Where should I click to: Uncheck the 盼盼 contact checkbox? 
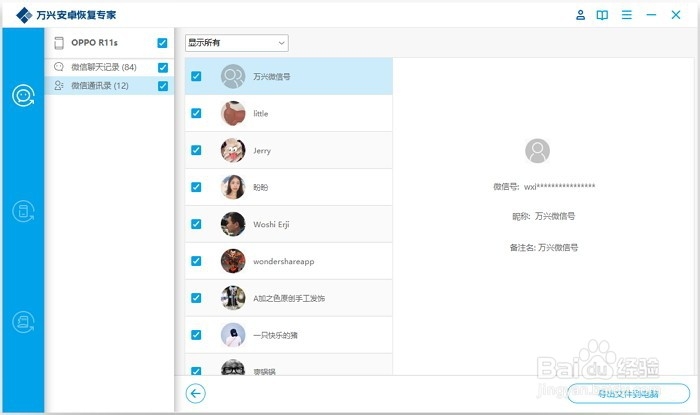(196, 187)
